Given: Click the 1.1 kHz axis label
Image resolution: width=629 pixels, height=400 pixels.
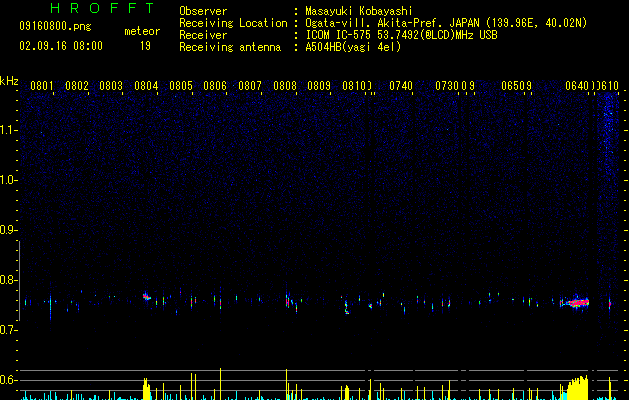Looking at the screenshot, I should (8, 130).
